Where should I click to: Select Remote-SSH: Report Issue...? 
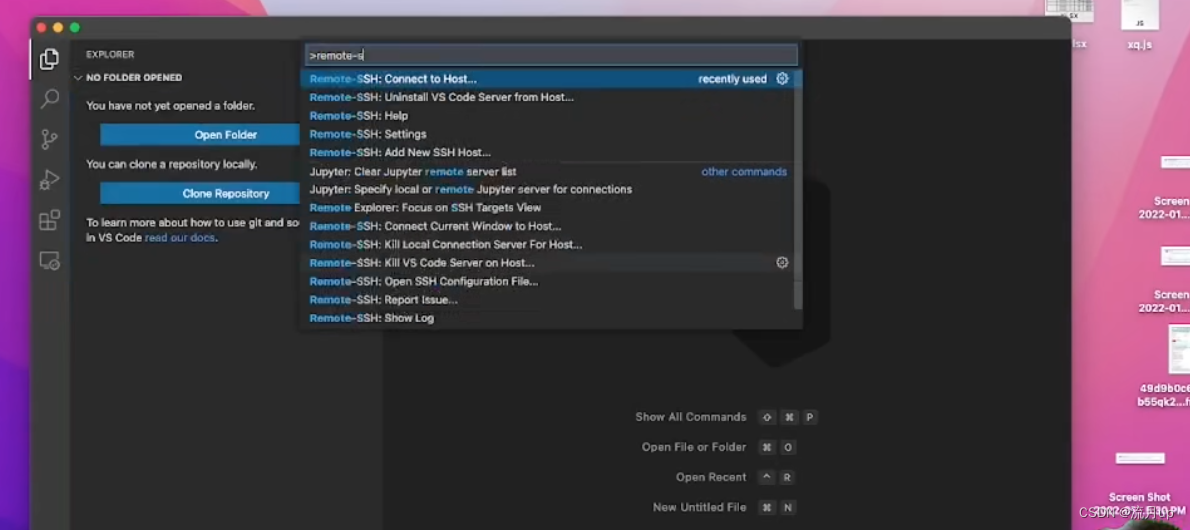coord(547,300)
